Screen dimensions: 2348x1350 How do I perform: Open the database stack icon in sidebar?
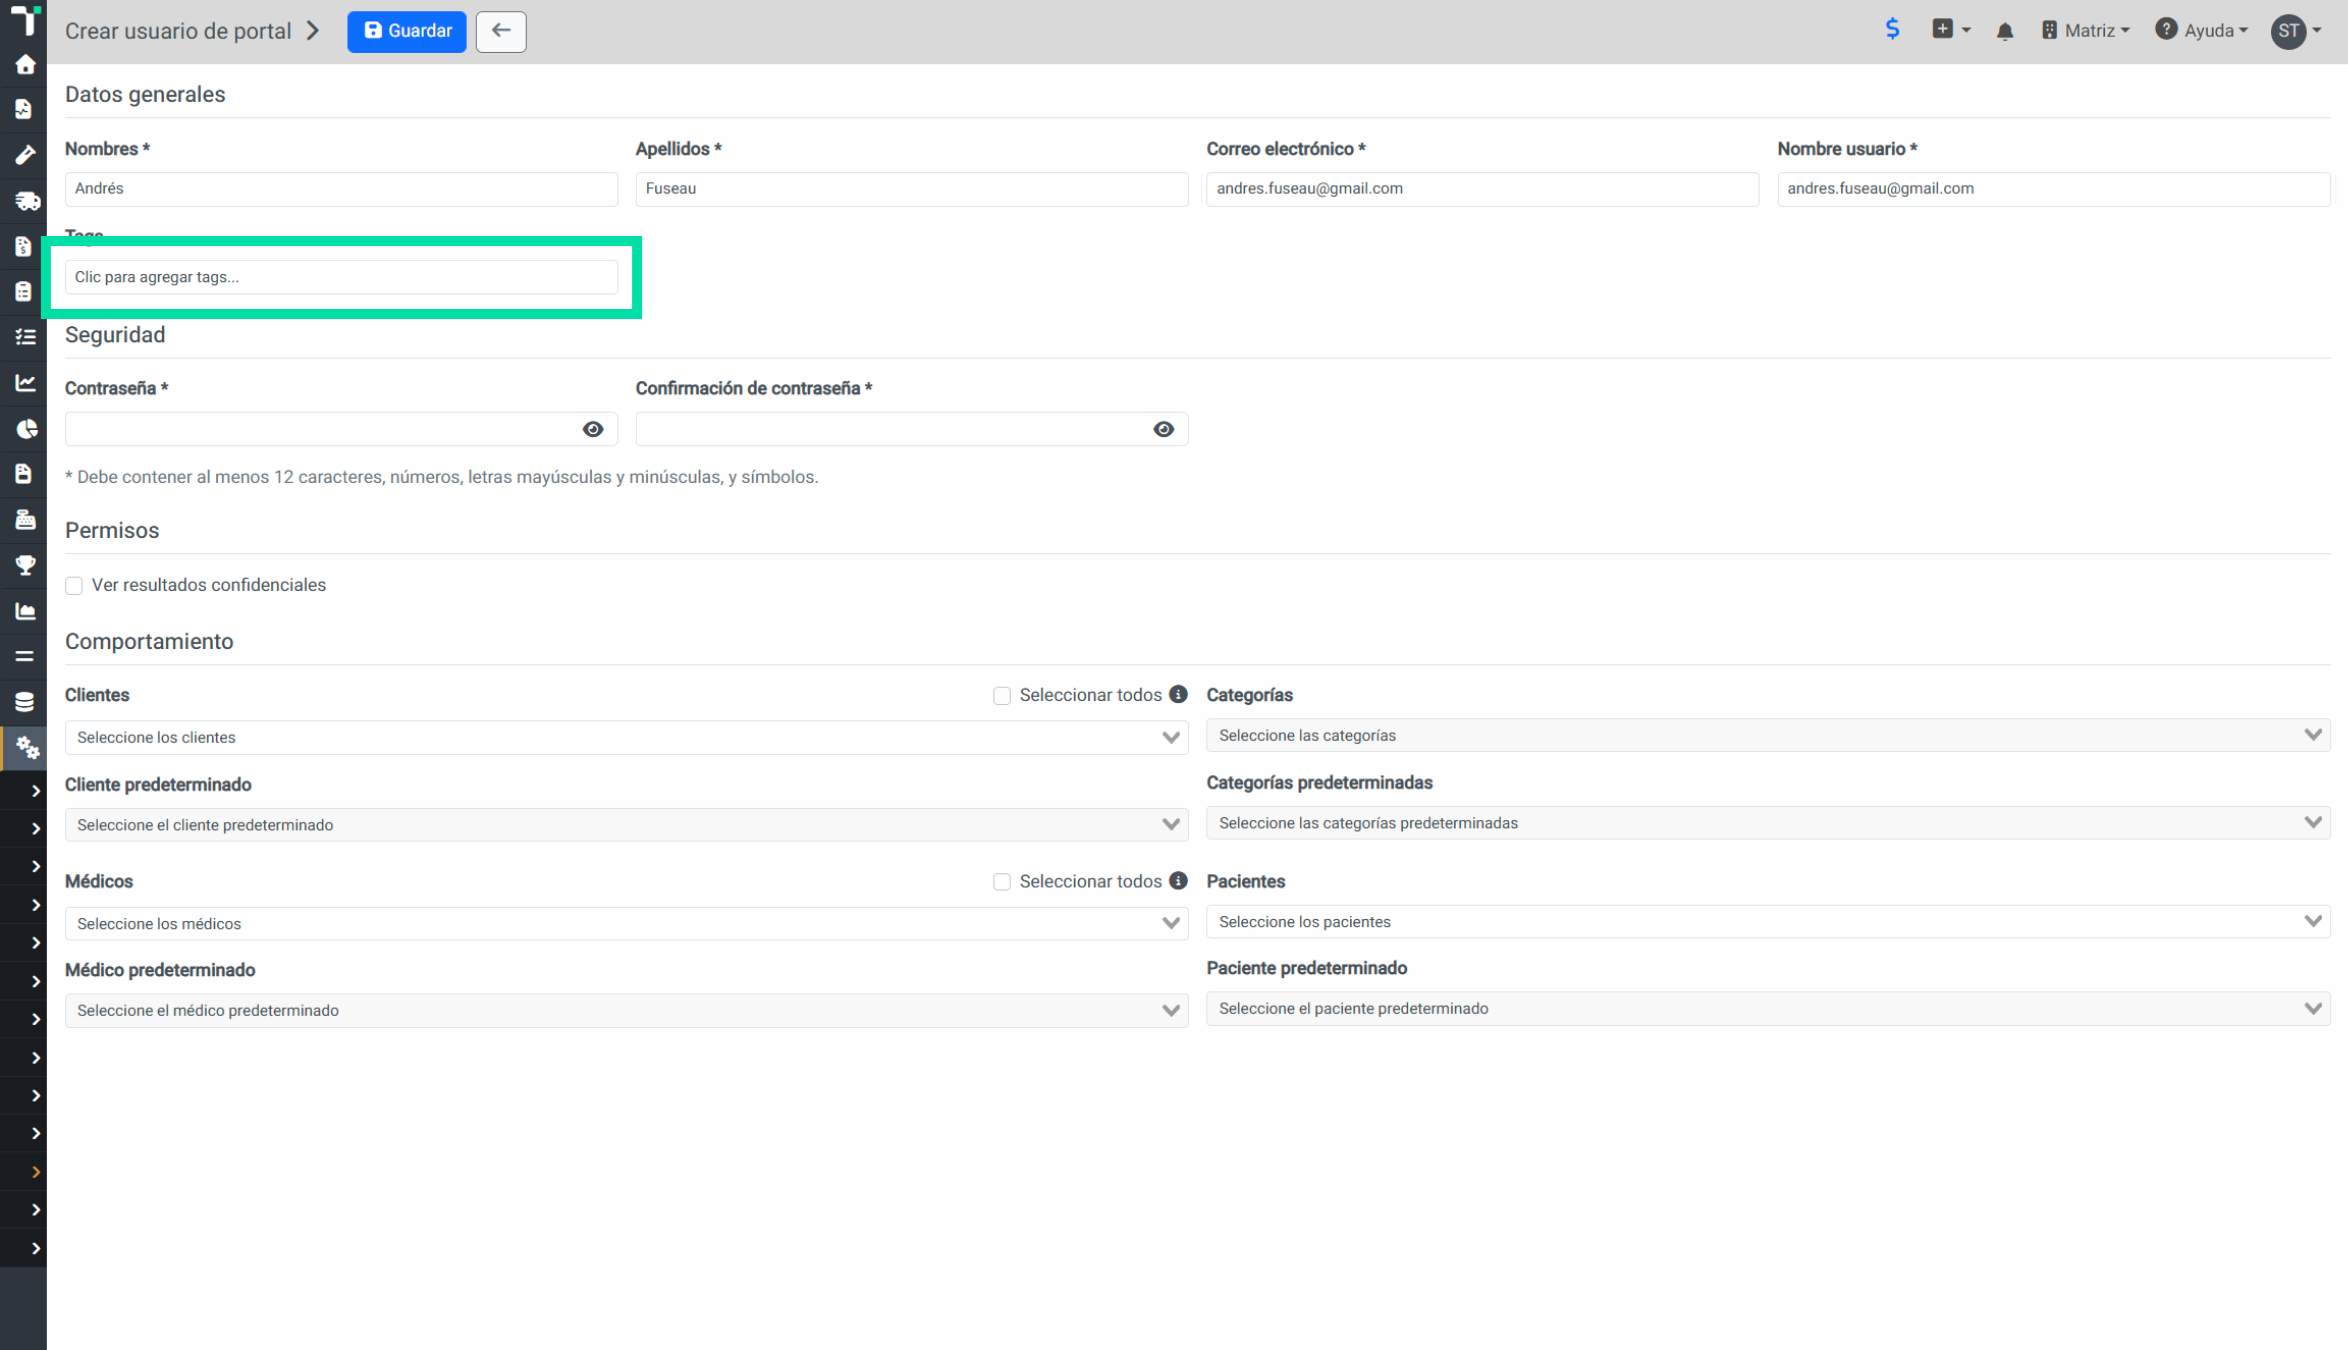click(x=25, y=702)
